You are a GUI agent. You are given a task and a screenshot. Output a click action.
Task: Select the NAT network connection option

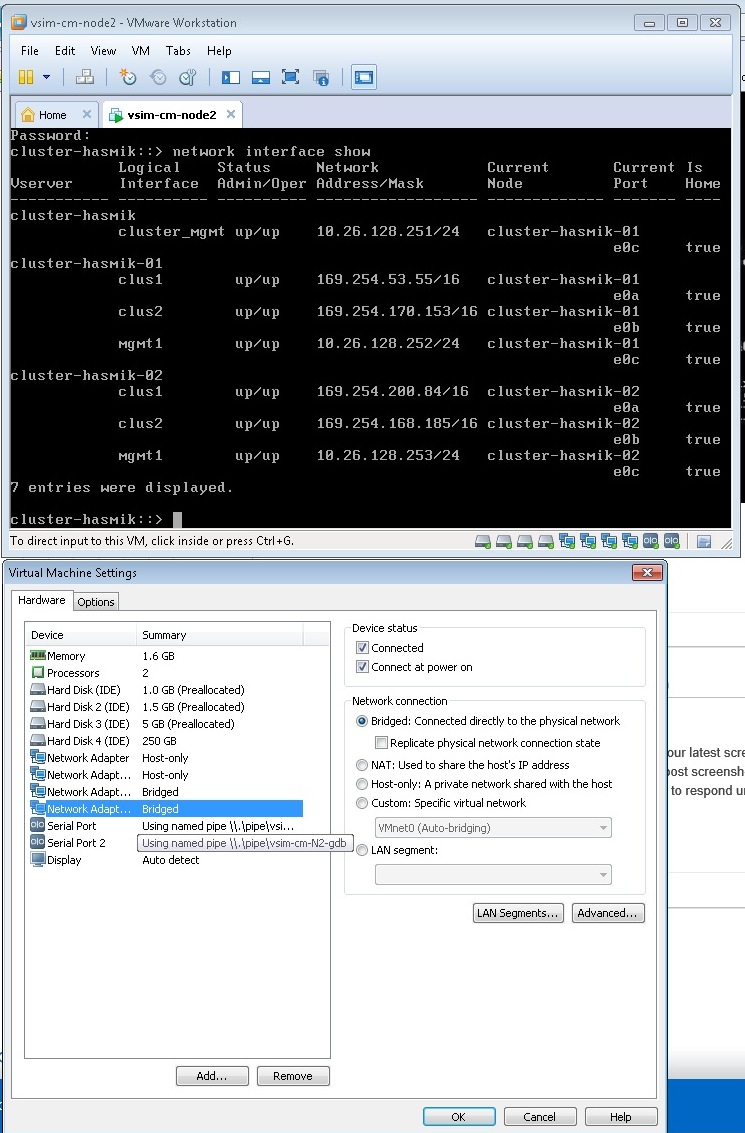coord(362,765)
